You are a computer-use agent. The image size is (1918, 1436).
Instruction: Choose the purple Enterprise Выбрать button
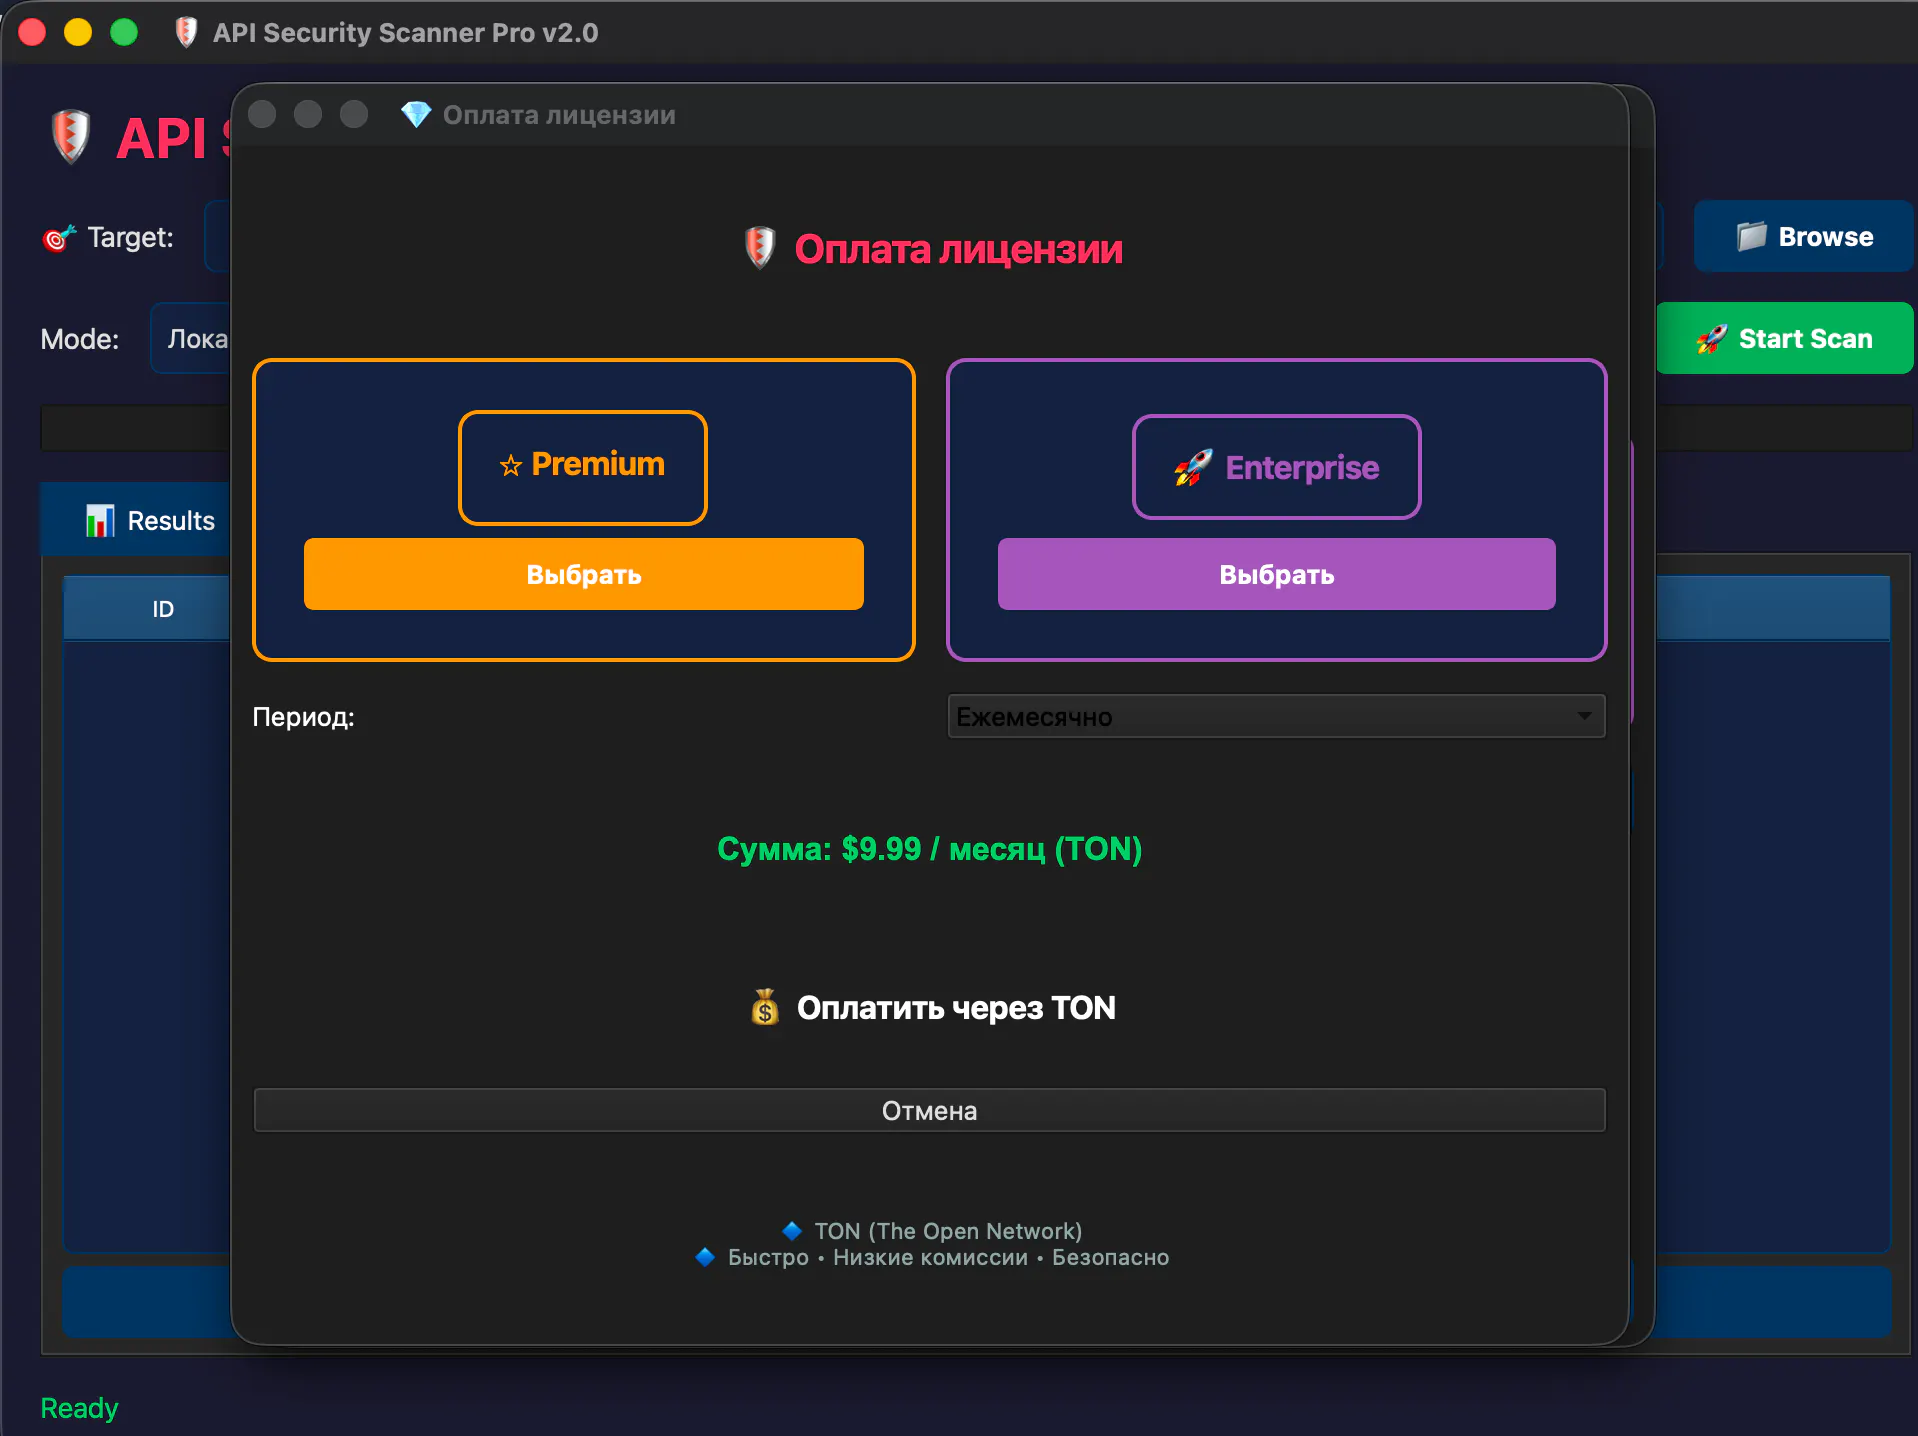[1276, 574]
